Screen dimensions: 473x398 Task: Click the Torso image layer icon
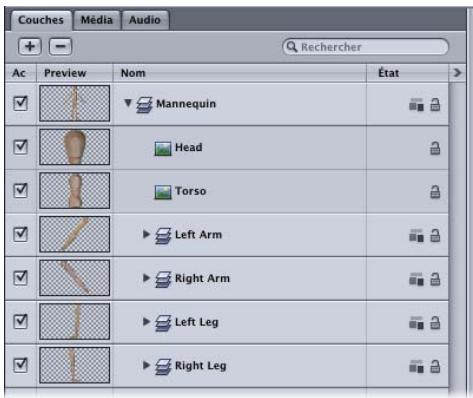point(163,192)
